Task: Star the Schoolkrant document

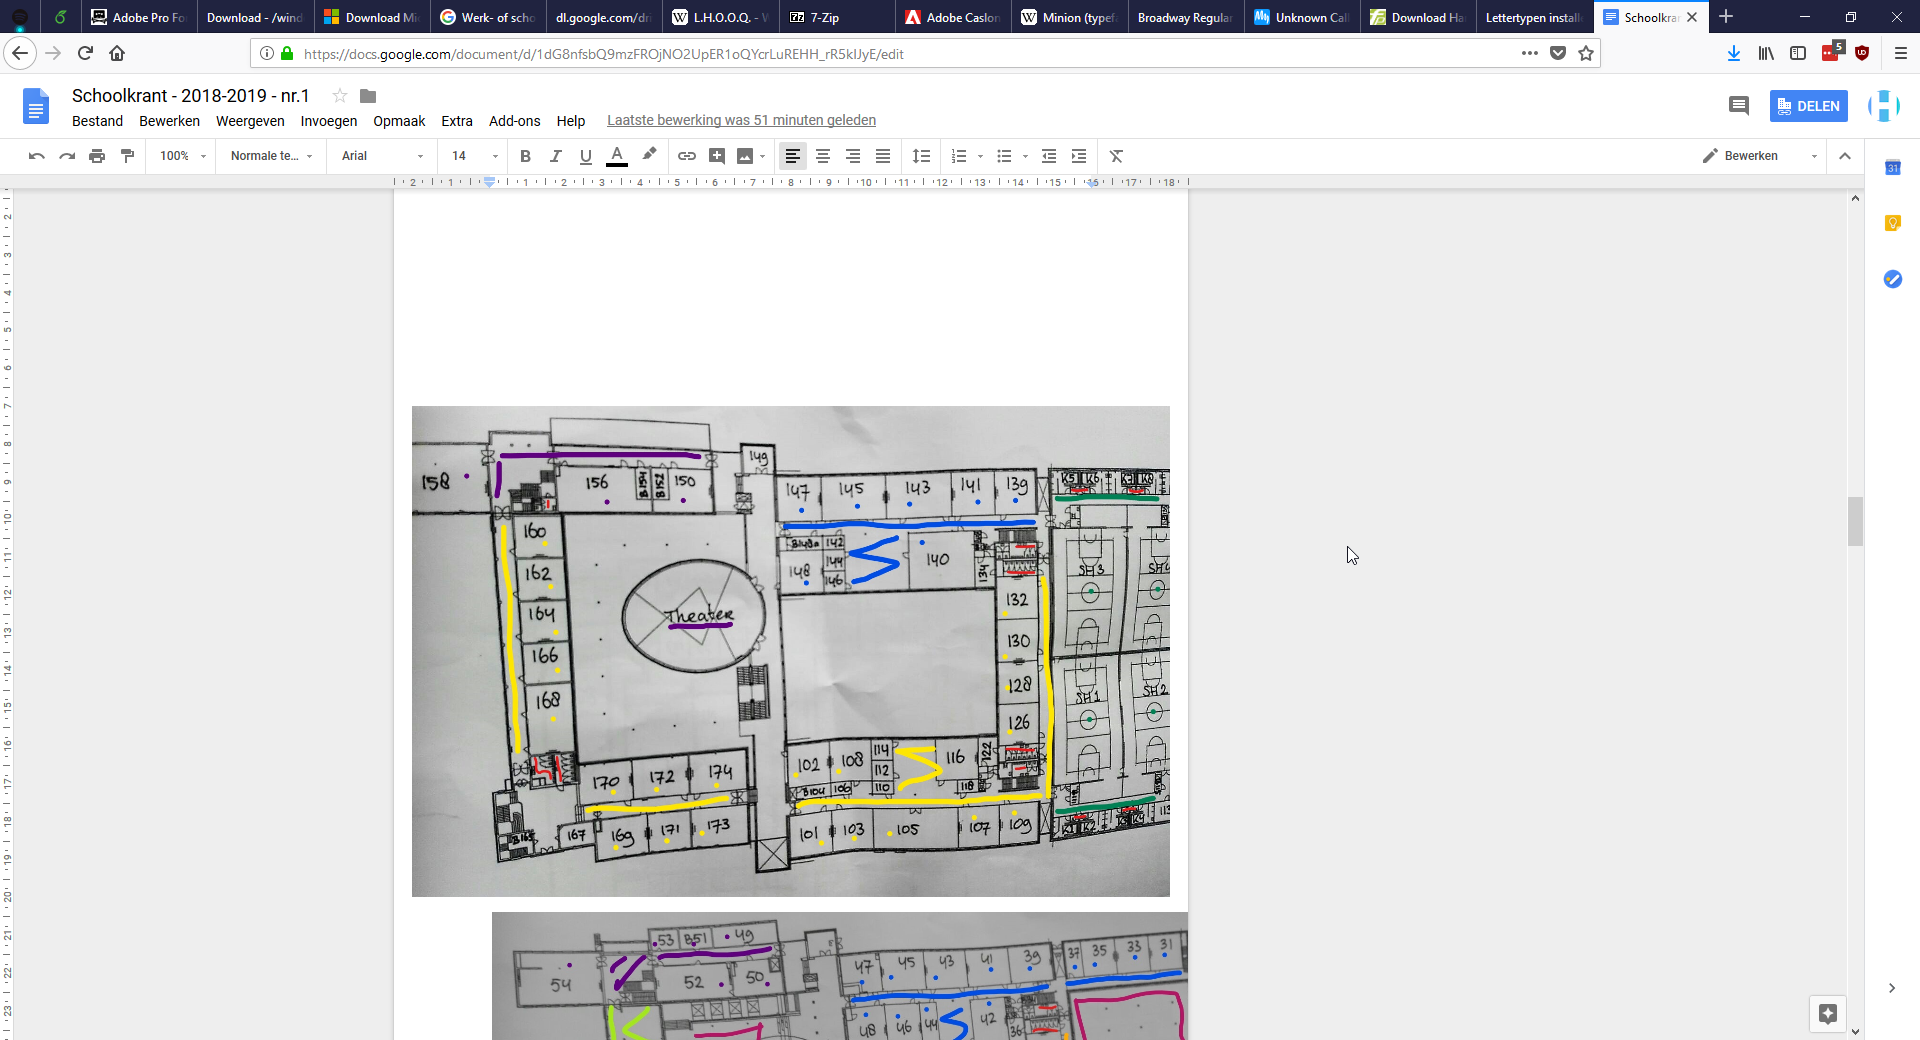Action: (x=340, y=96)
